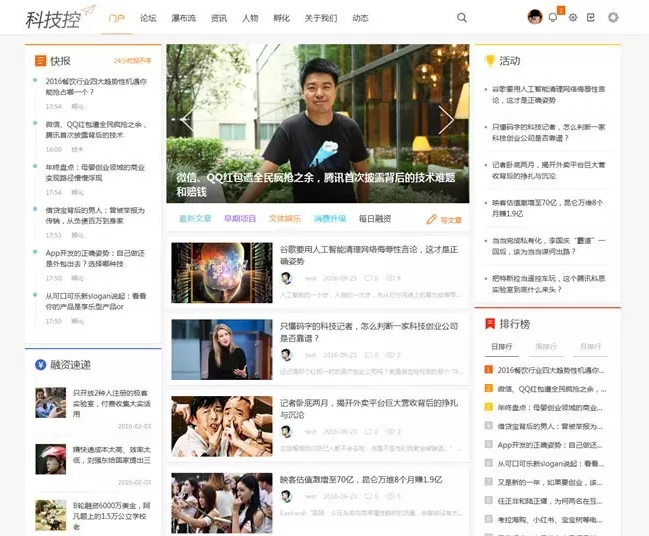Switch to the 月排行 ranking tab
The width and height of the screenshot is (649, 536).
(591, 346)
